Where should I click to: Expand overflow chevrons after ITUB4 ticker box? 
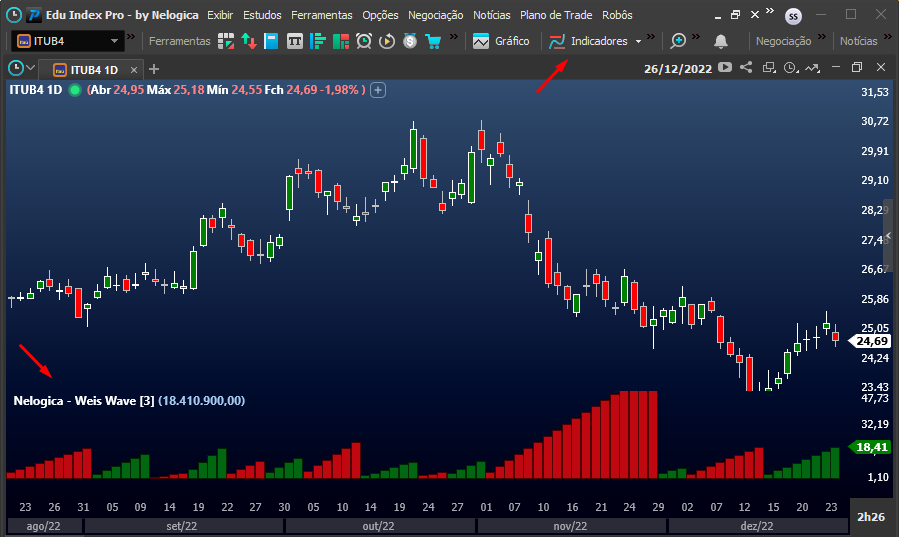click(x=131, y=37)
